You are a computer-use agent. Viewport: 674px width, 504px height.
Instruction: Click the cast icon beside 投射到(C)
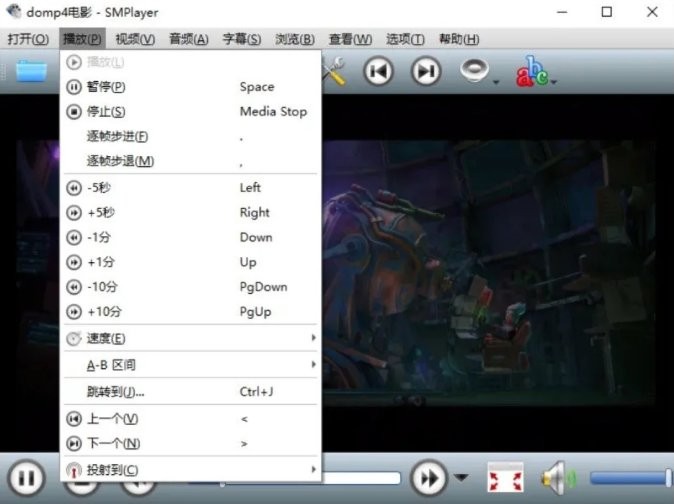[74, 470]
